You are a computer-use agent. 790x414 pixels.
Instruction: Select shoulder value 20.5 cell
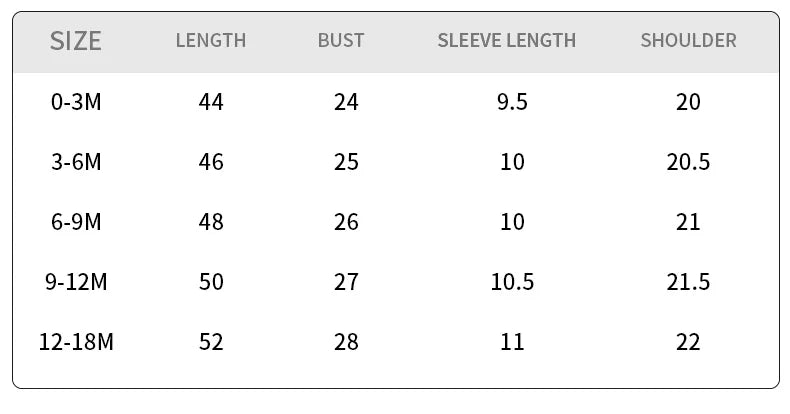tap(688, 162)
